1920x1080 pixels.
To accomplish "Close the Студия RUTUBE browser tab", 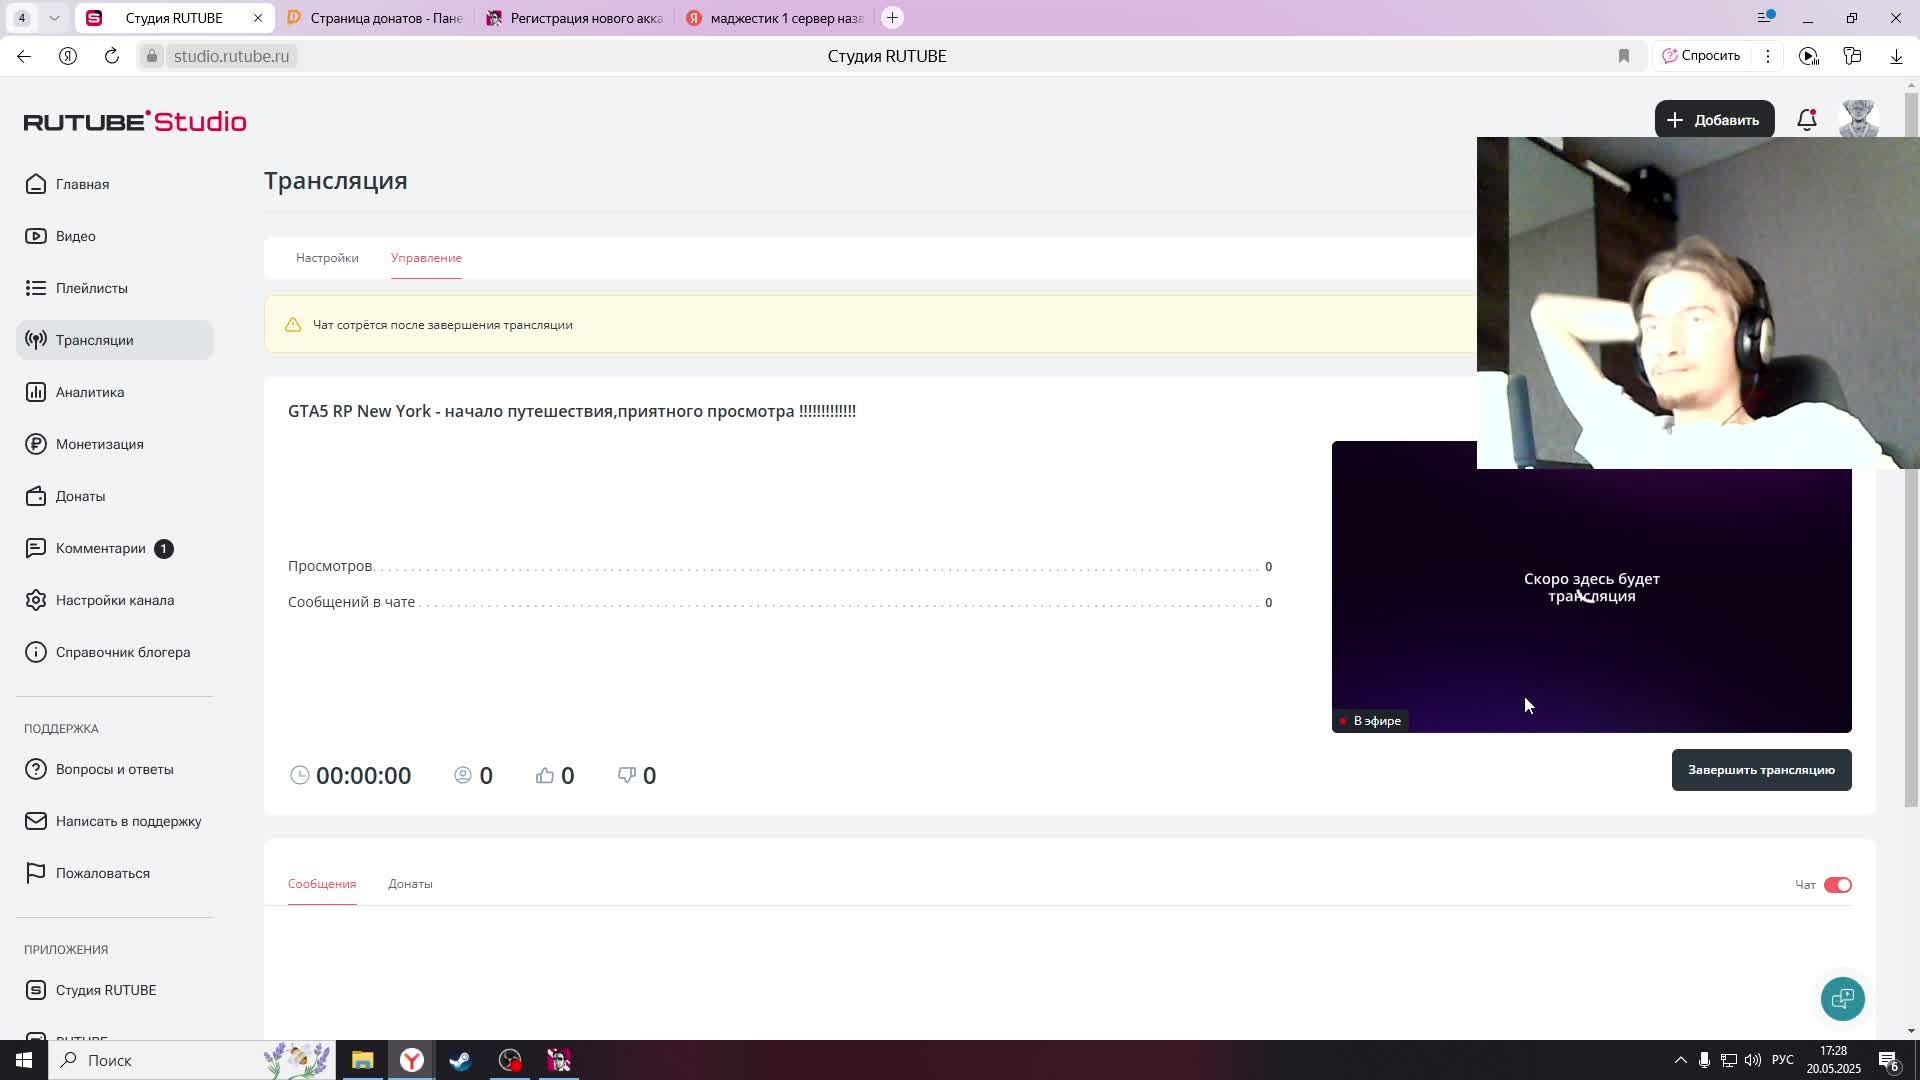I will 257,18.
